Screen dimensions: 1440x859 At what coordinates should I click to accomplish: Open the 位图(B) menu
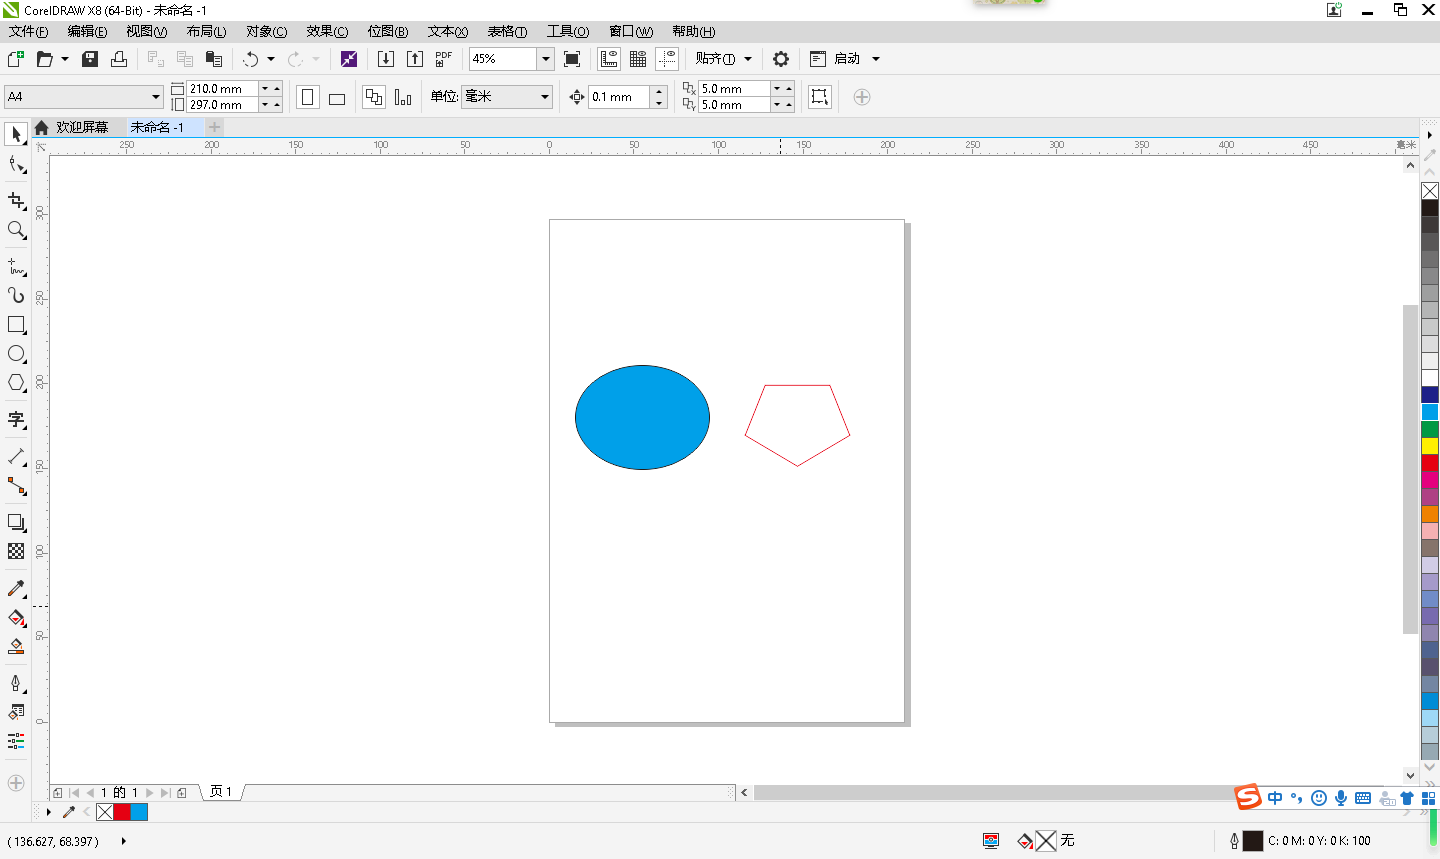(388, 32)
